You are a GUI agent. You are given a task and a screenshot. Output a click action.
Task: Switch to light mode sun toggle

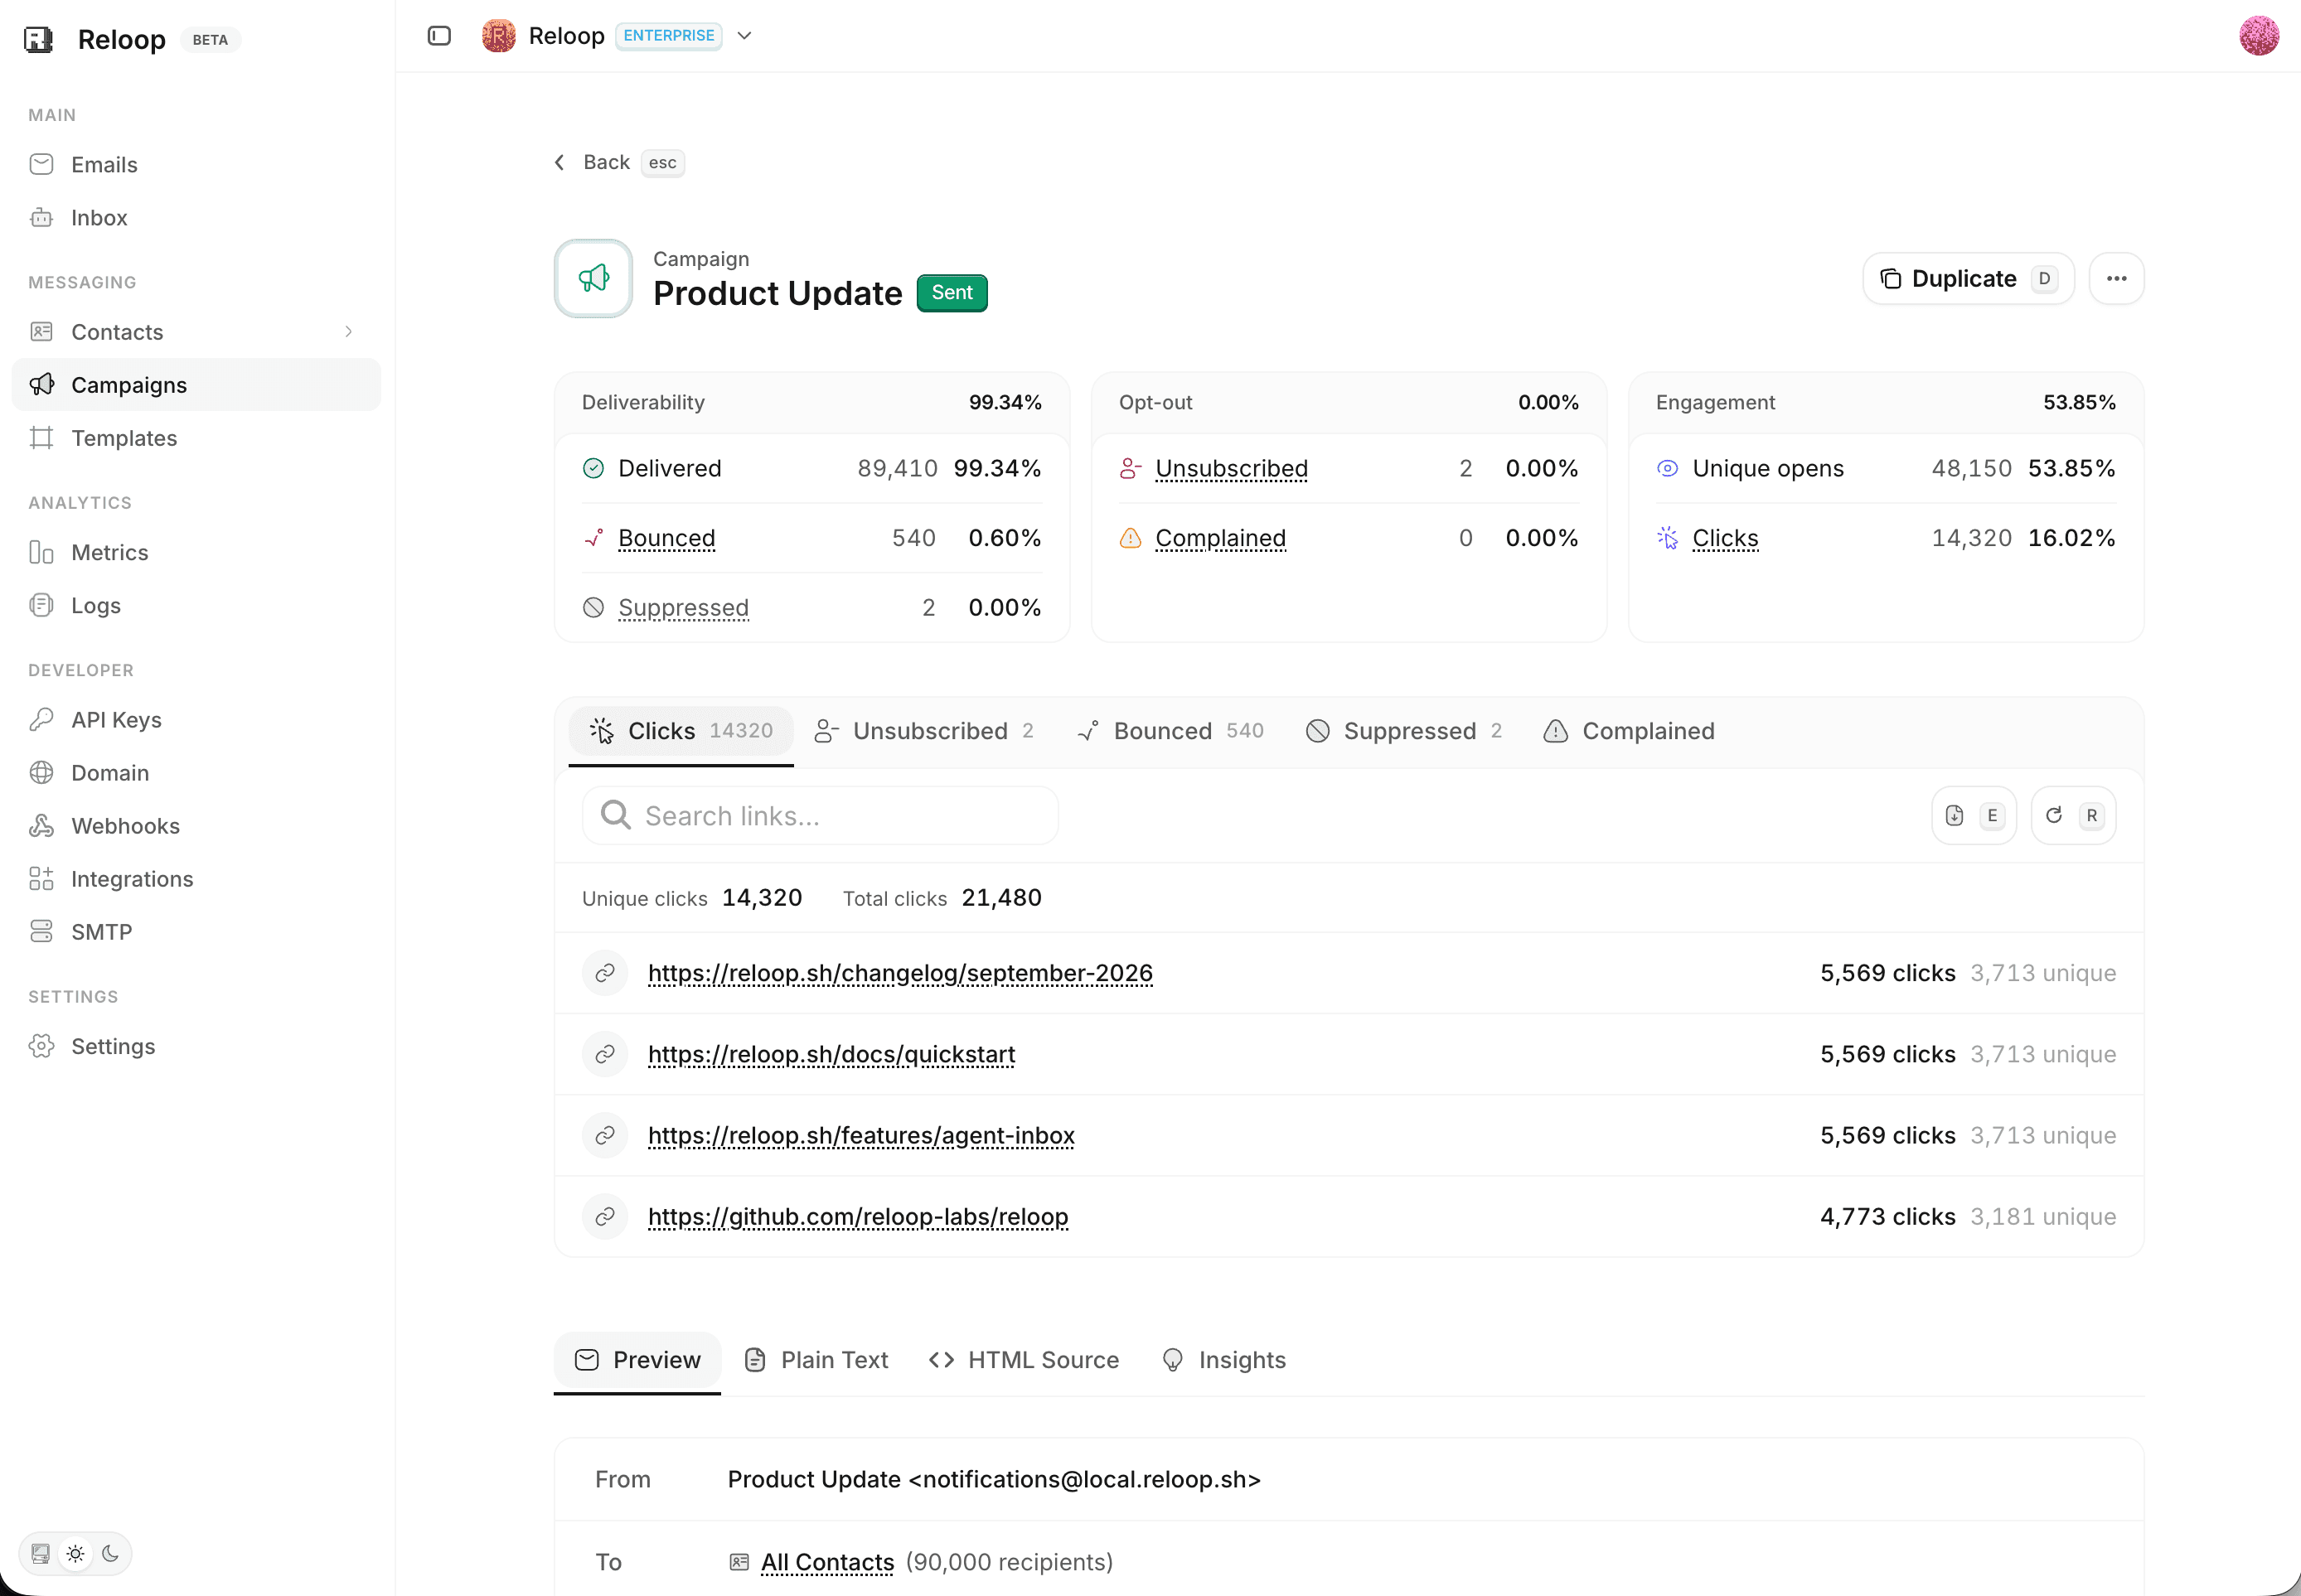click(76, 1553)
